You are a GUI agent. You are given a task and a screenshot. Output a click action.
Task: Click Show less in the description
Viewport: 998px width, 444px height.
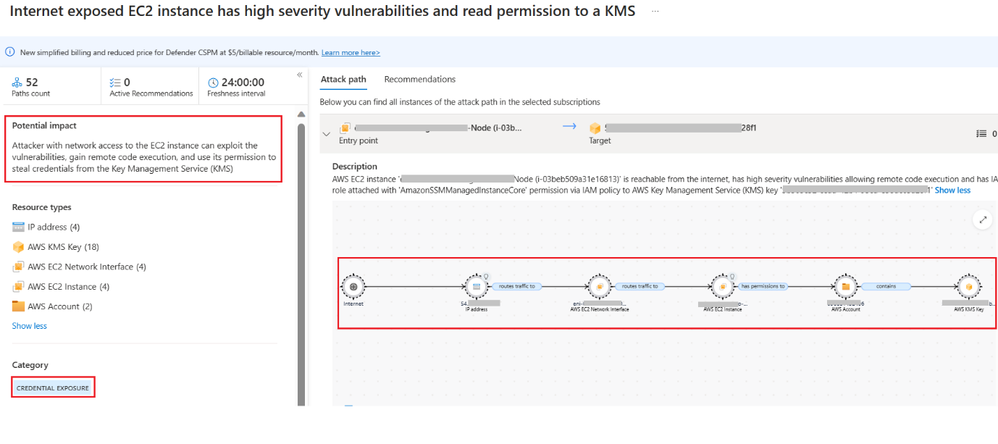(x=952, y=190)
